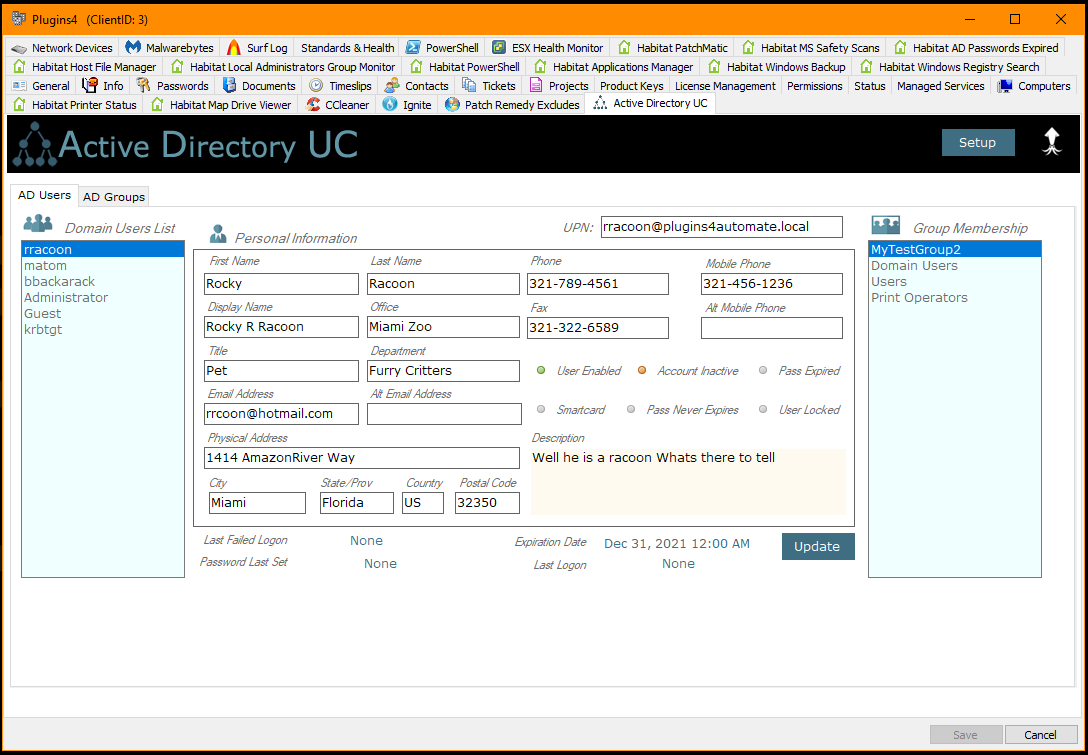Screen dimensions: 1088x755
Task: Switch to the AD Groups tab
Action: pos(114,197)
